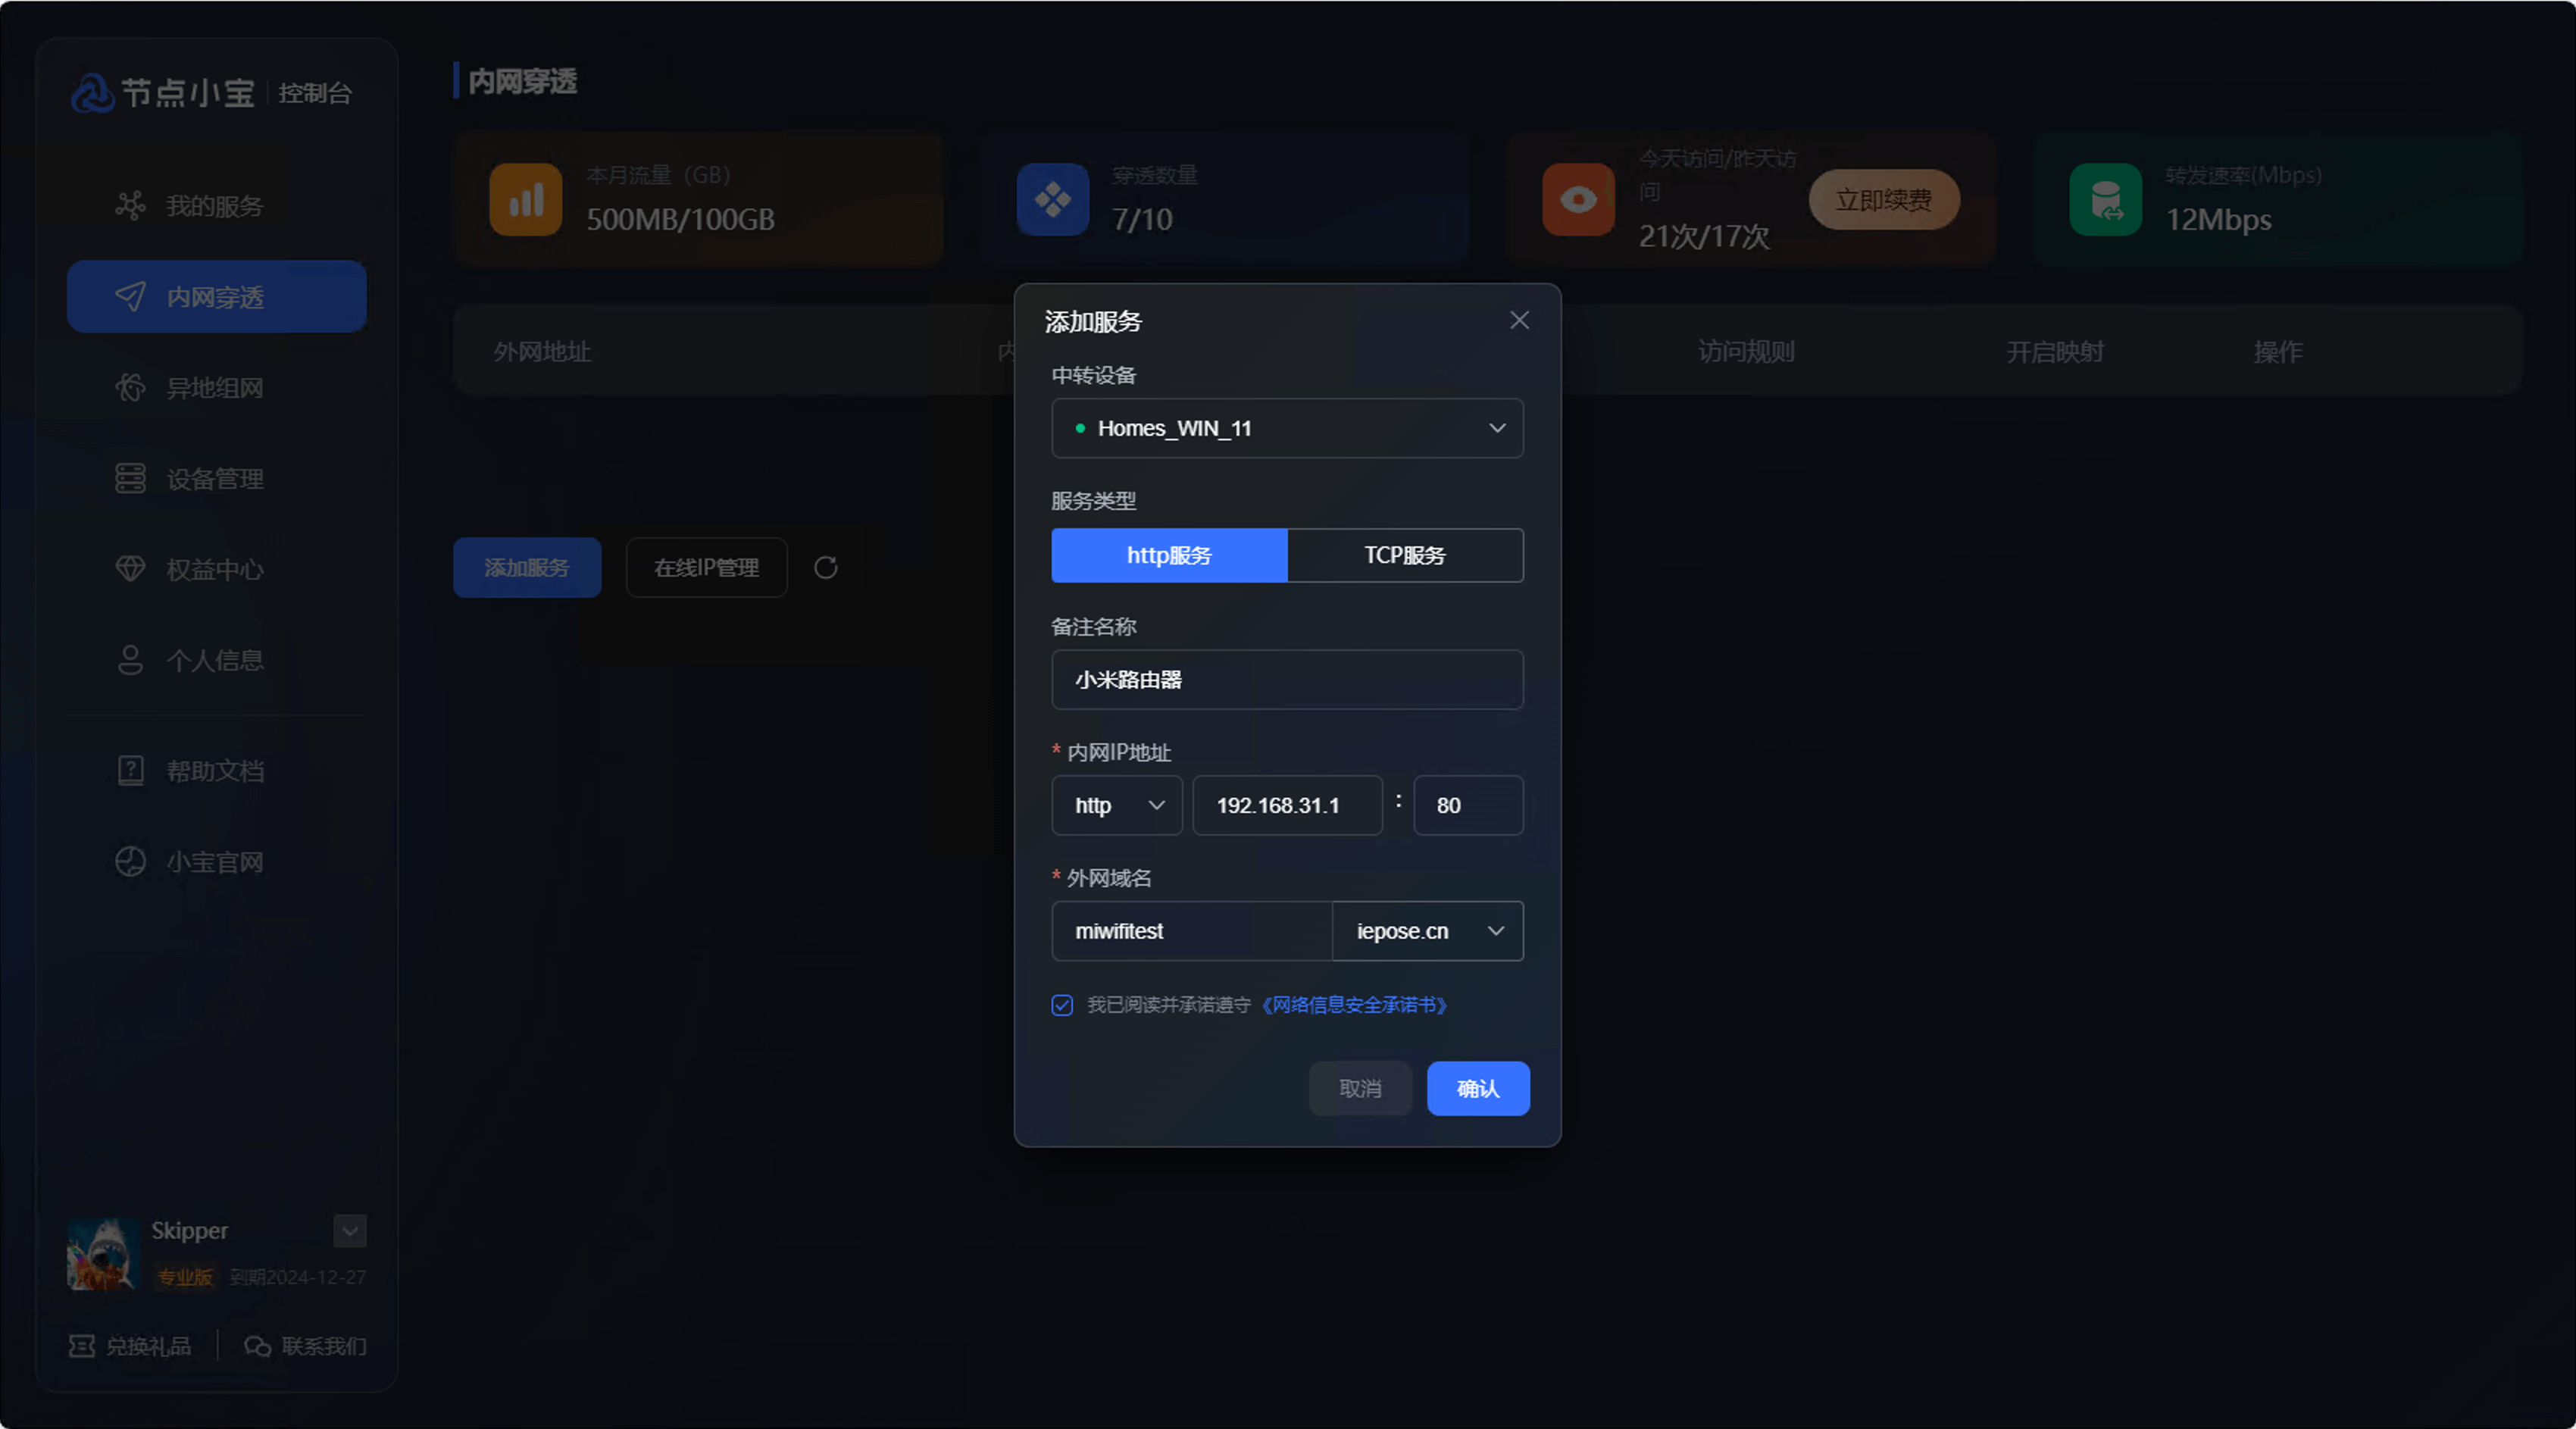The width and height of the screenshot is (2576, 1429).
Task: Go to 异地组网 page
Action: (216, 388)
